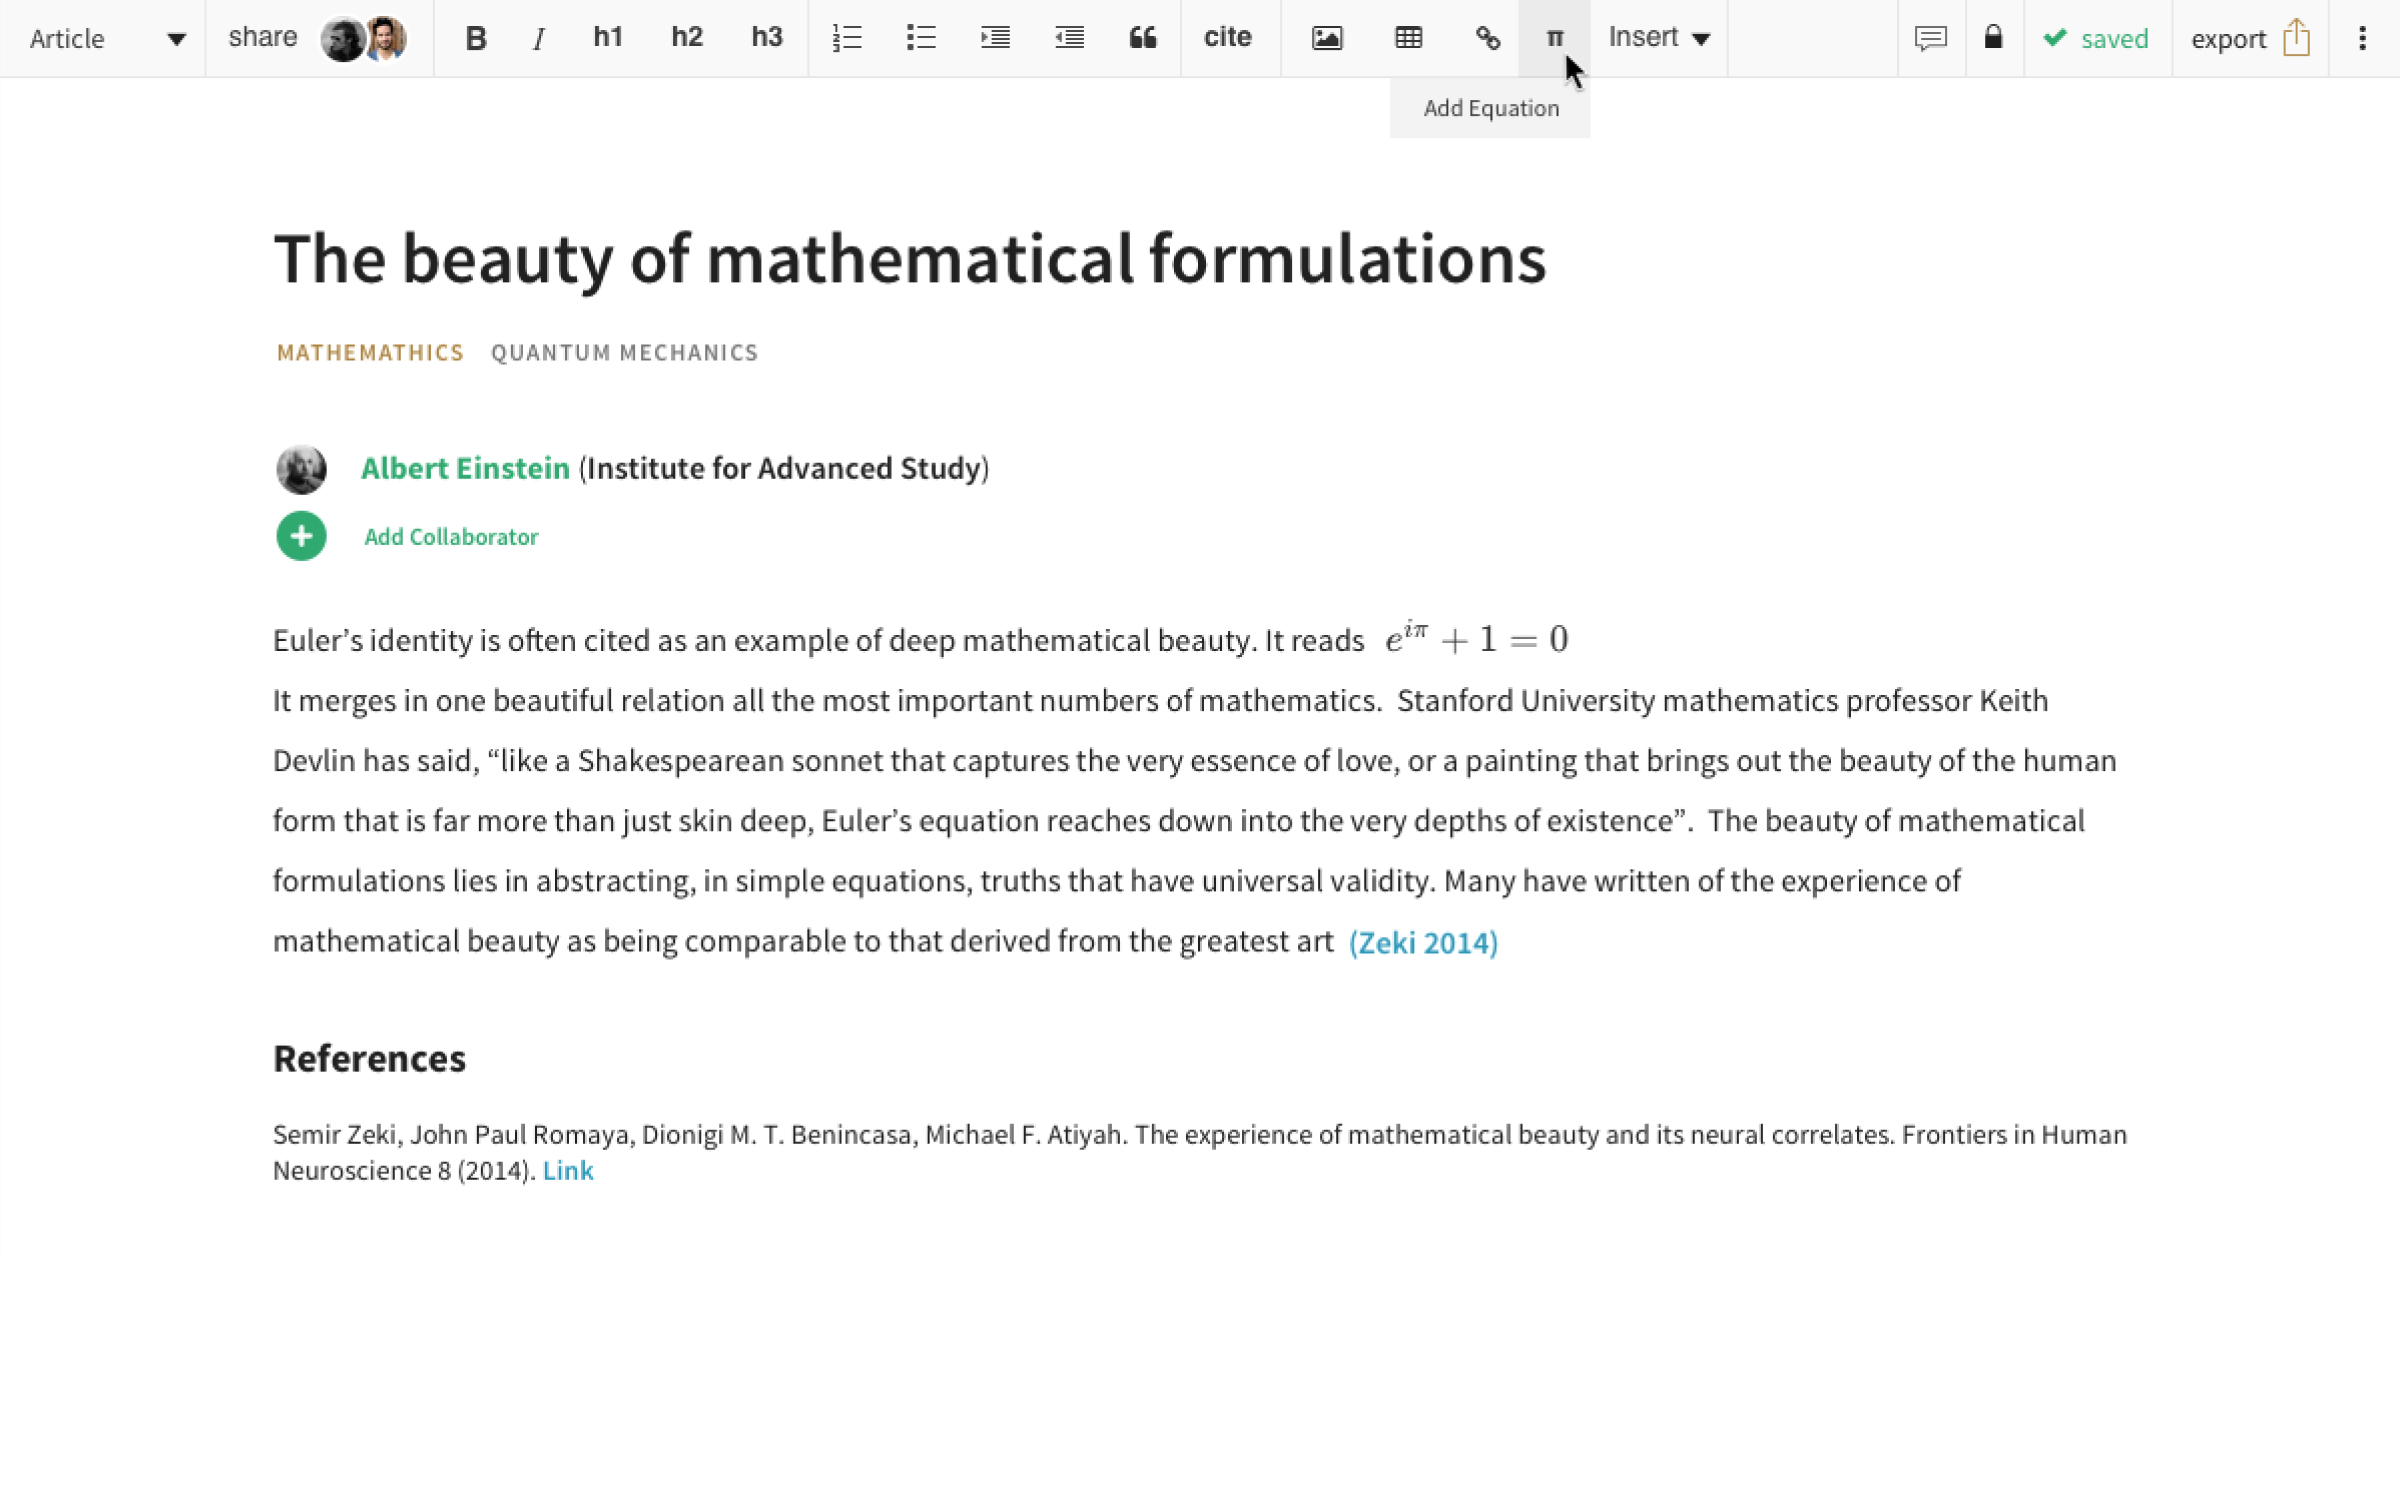Click the hyperlink chain icon
Viewport: 2400px width, 1500px height.
click(x=1487, y=38)
